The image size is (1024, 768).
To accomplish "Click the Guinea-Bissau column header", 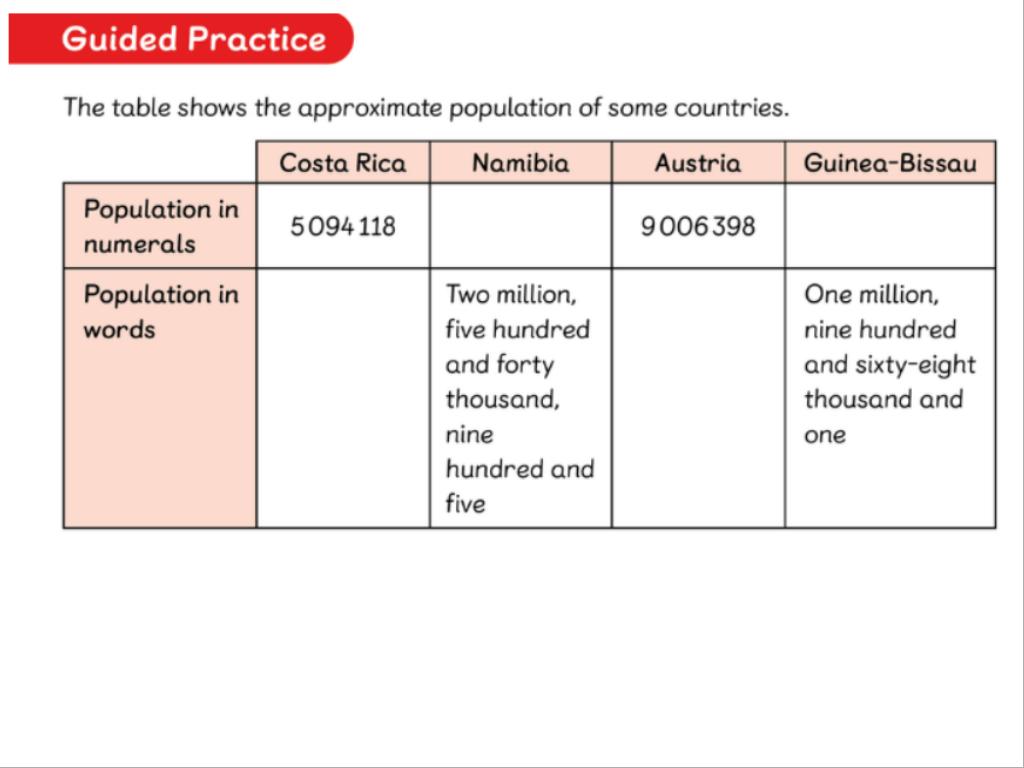I will (x=889, y=163).
